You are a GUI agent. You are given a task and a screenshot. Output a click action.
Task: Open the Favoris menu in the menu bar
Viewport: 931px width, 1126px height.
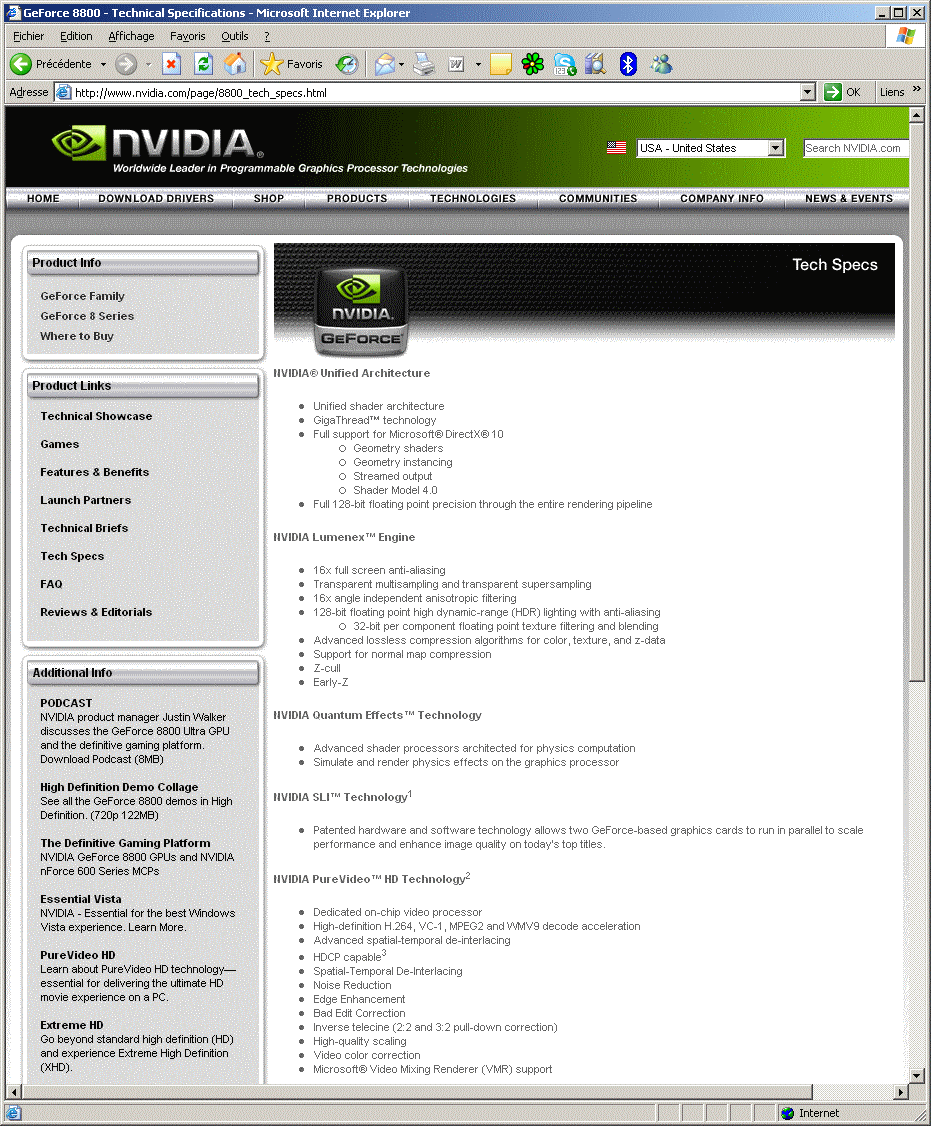click(187, 36)
